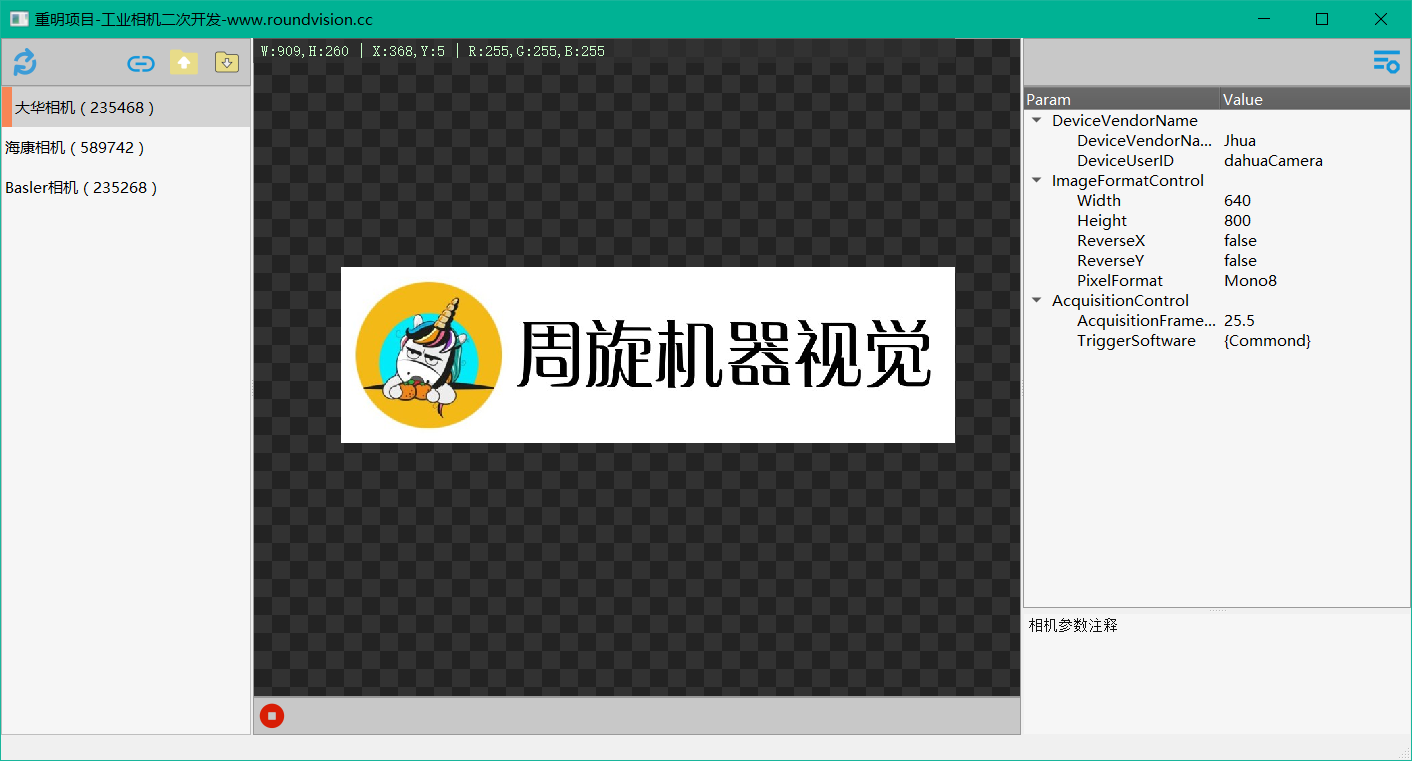Toggle ReverseX from false
The height and width of the screenshot is (761, 1412).
(x=1240, y=240)
